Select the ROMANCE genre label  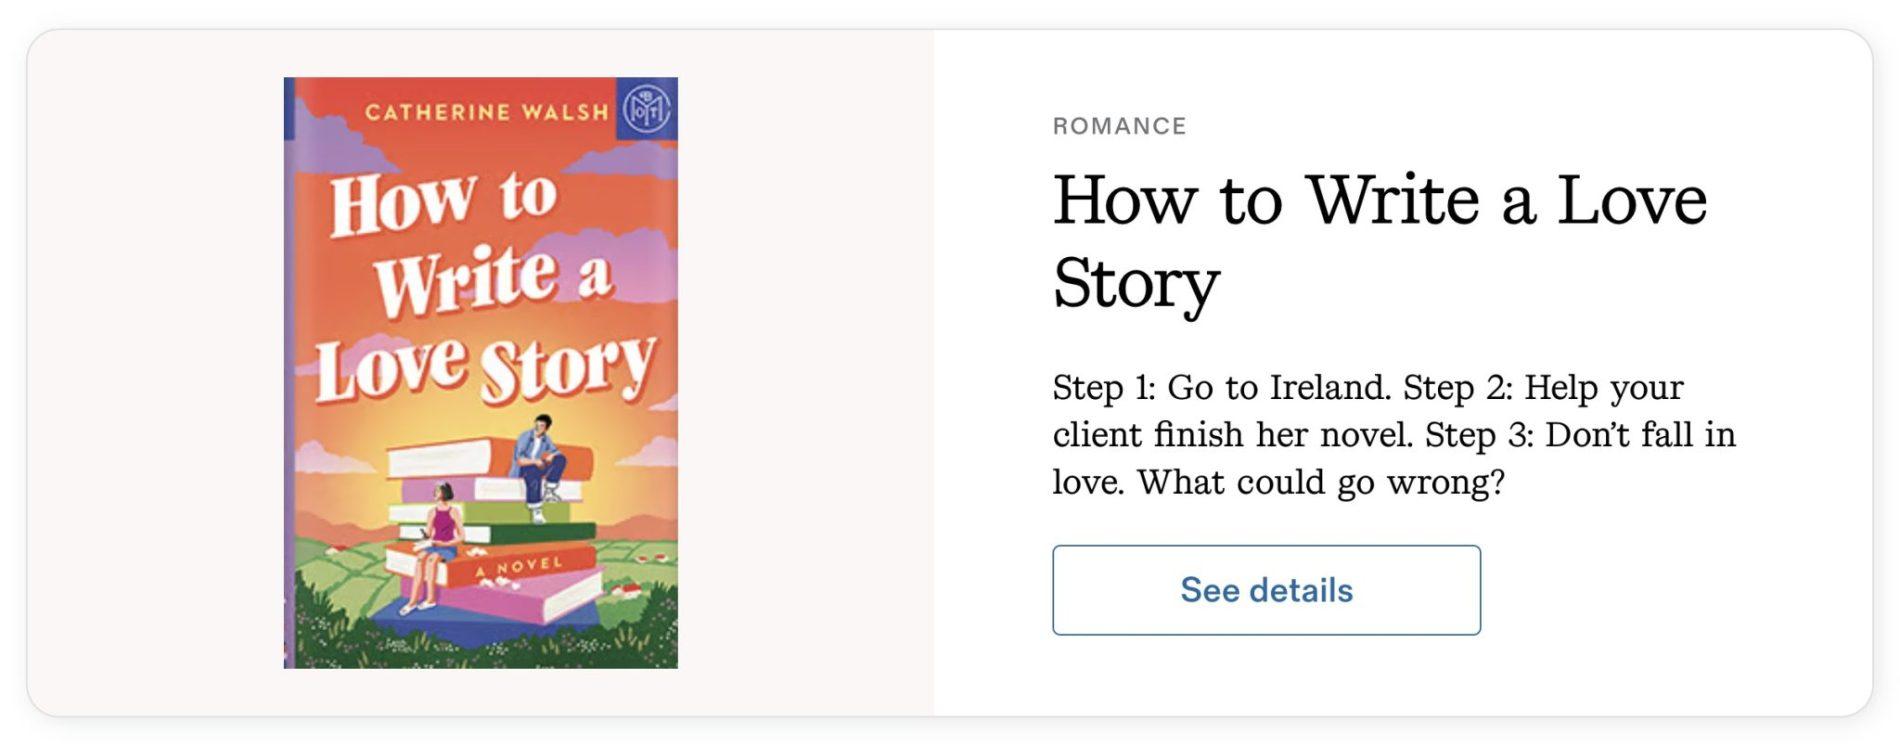tap(1119, 126)
